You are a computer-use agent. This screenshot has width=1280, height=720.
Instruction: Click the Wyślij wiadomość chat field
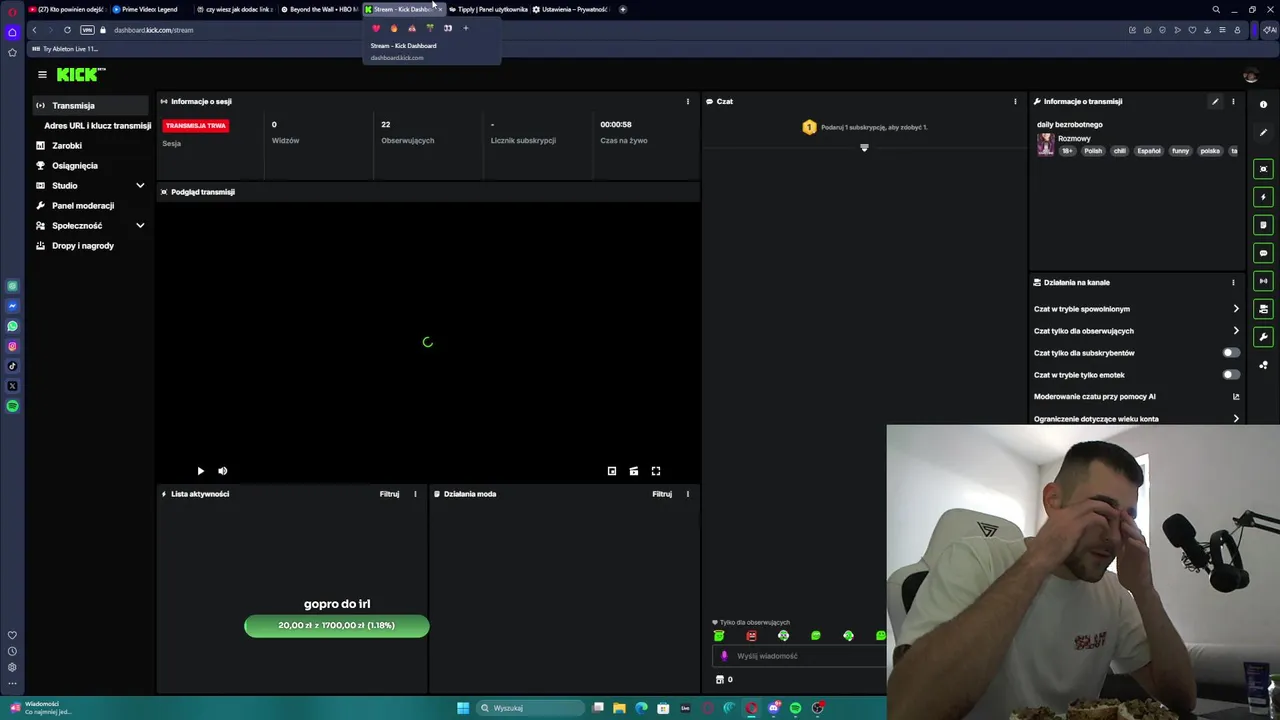pos(800,656)
